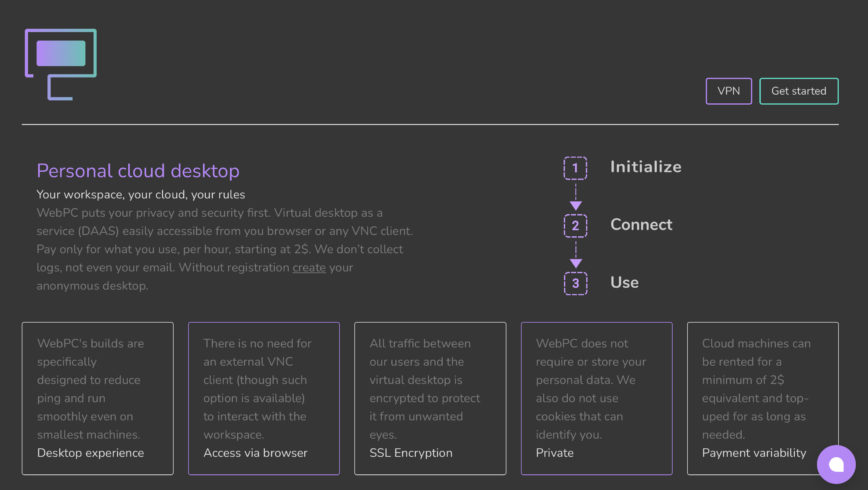The height and width of the screenshot is (490, 868).
Task: Click the step 3 number icon
Action: pos(575,283)
